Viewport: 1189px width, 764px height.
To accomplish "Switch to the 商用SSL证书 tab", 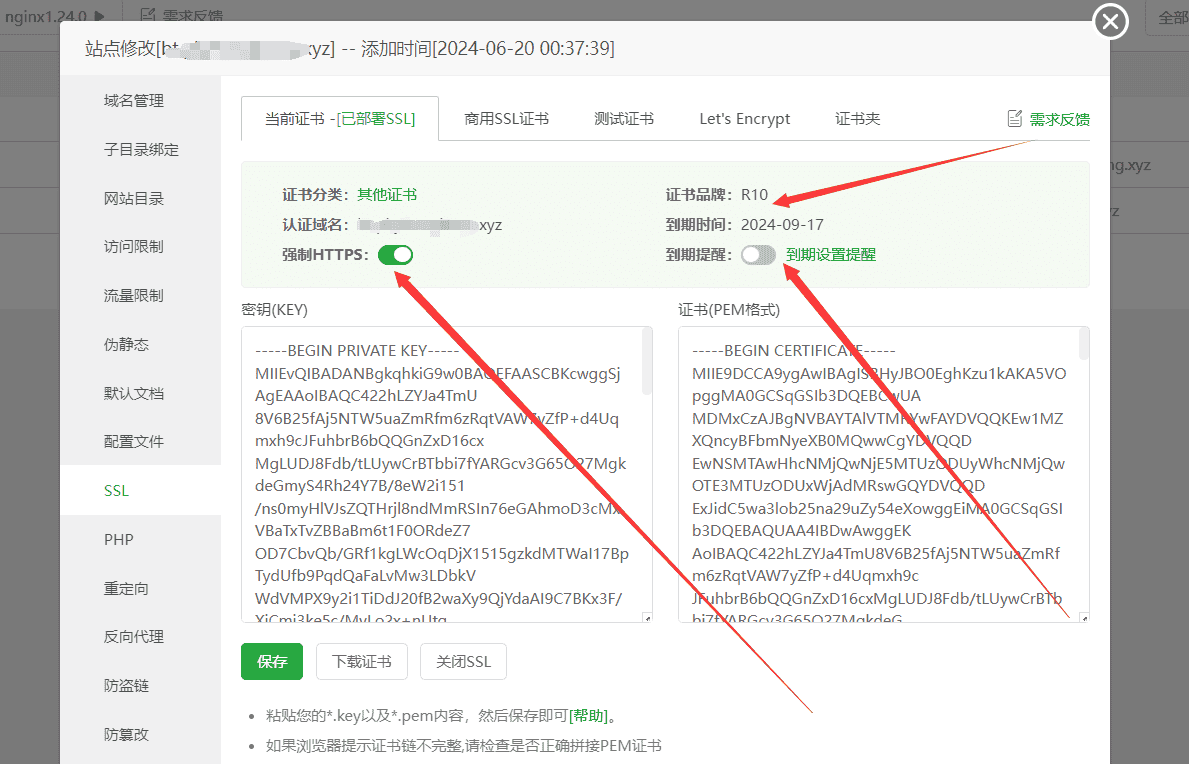I will click(507, 118).
